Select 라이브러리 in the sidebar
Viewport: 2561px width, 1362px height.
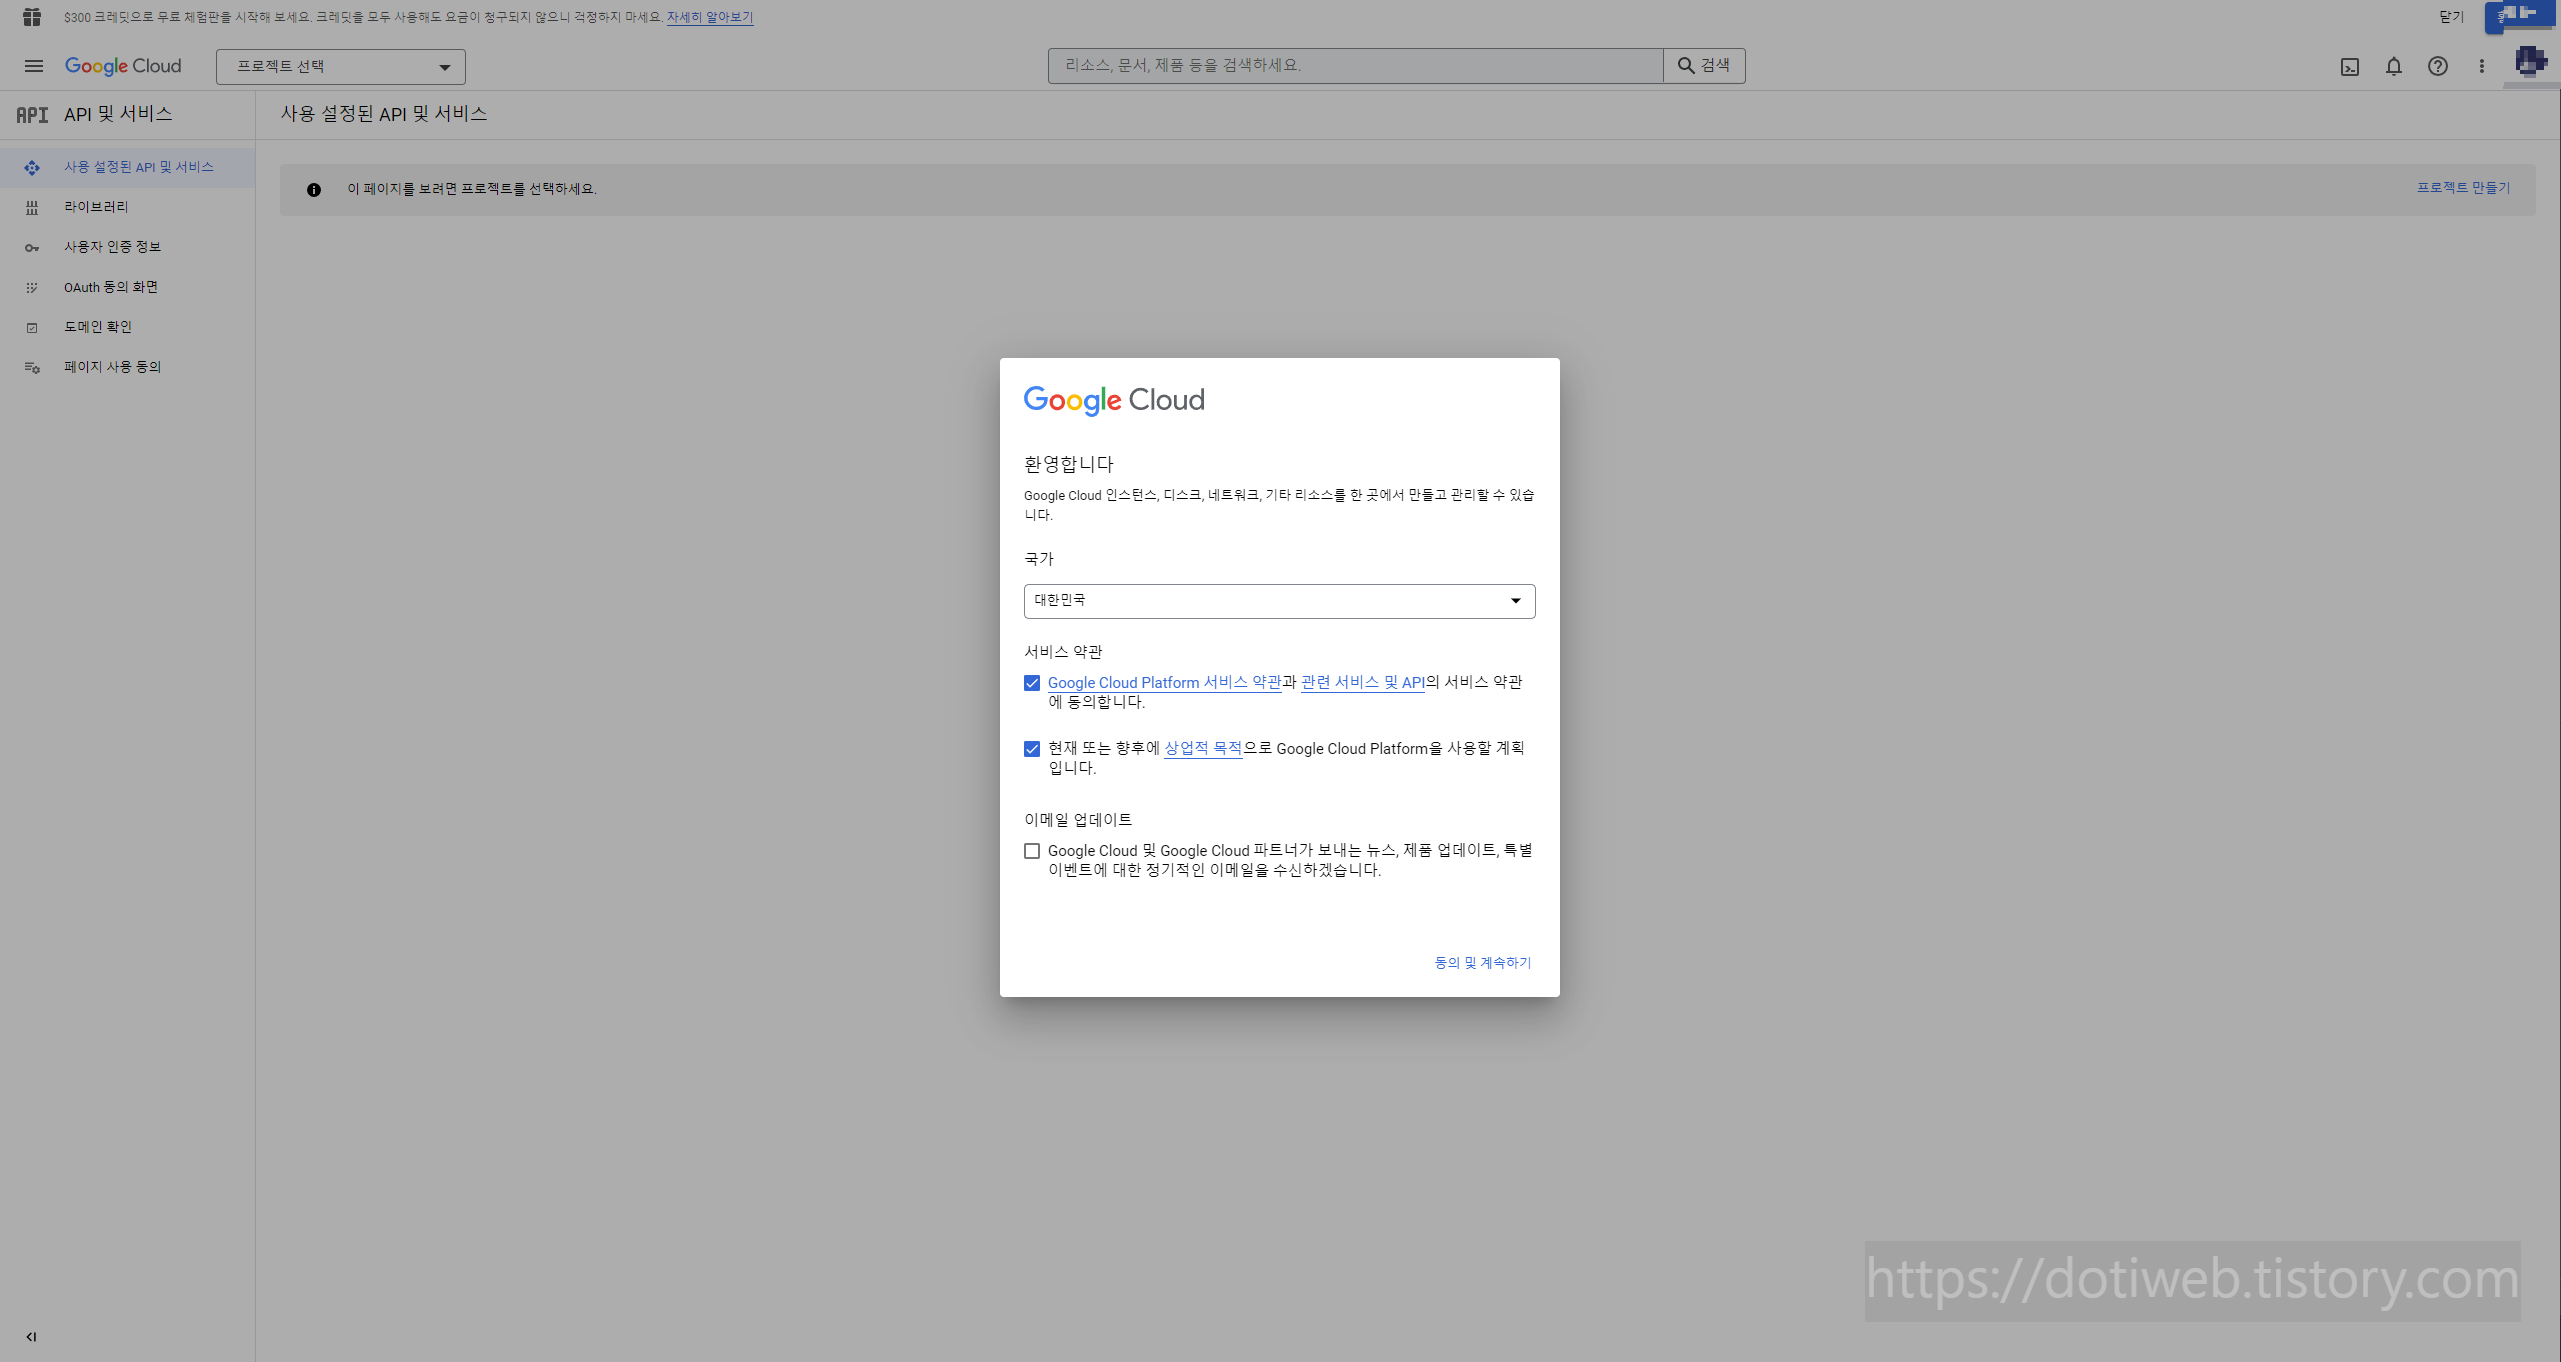point(96,207)
